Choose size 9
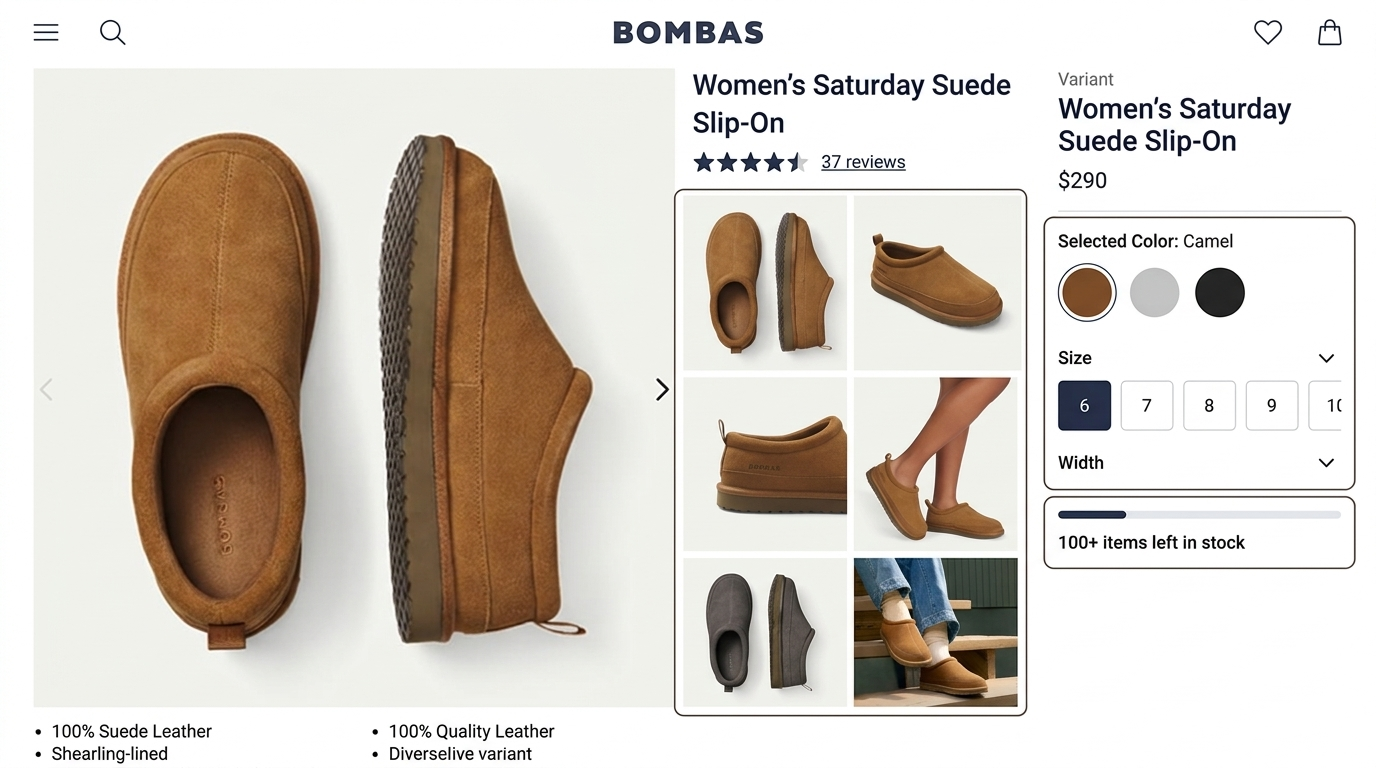This screenshot has height=768, width=1376. coord(1271,405)
